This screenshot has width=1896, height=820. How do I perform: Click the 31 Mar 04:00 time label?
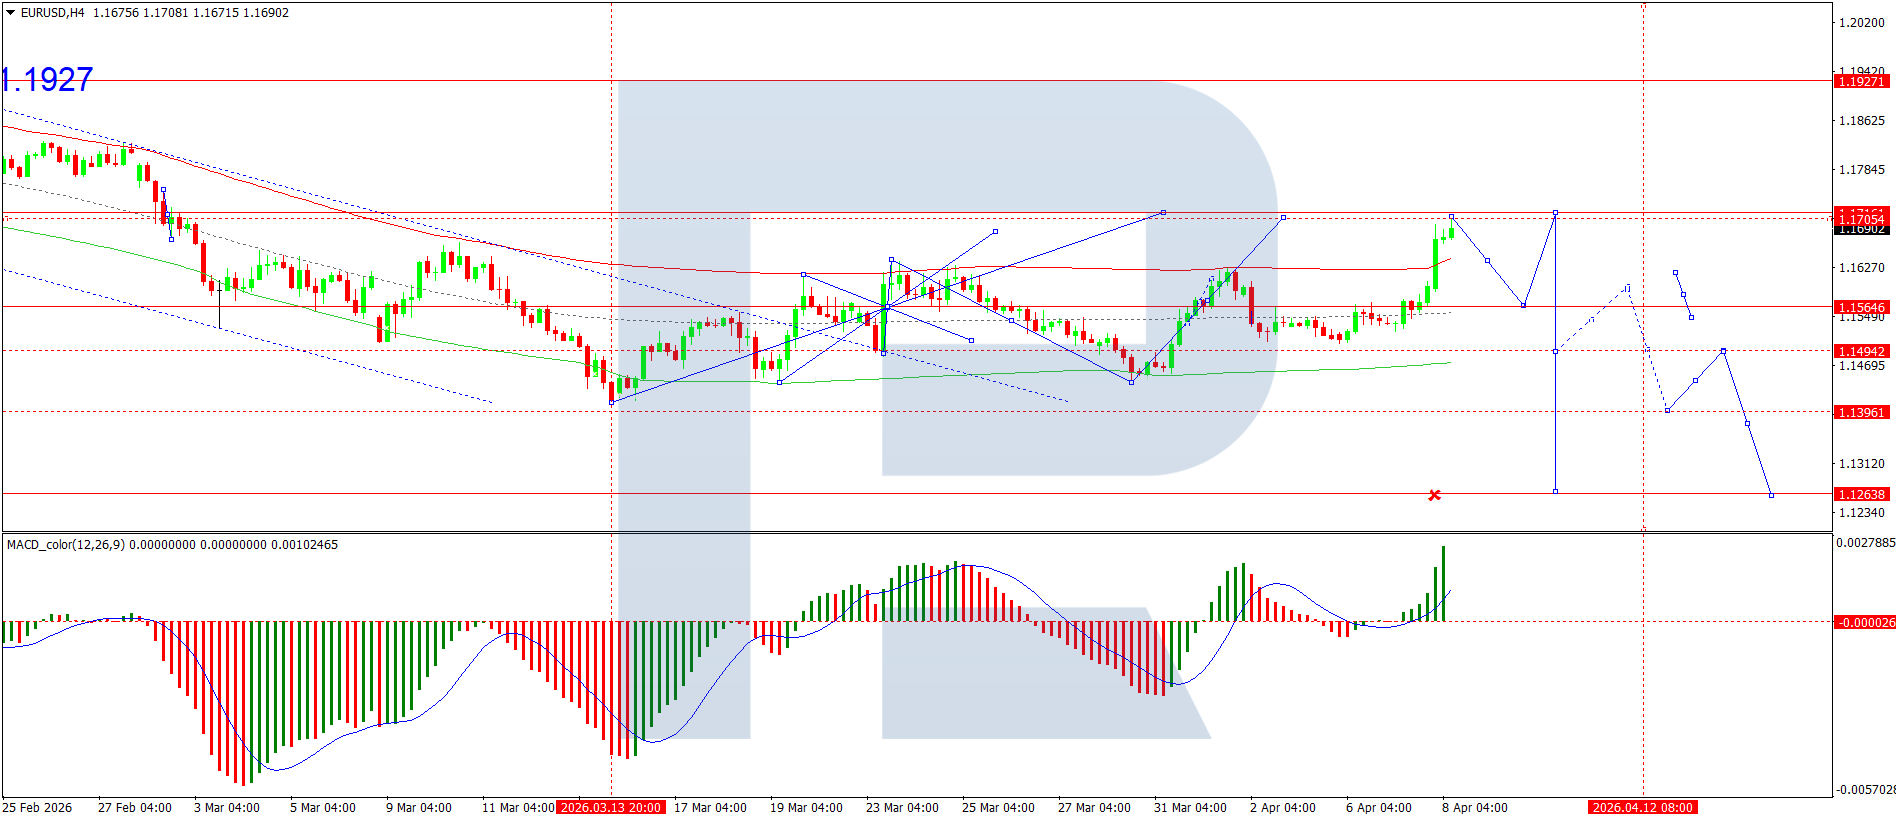pyautogui.click(x=1190, y=808)
